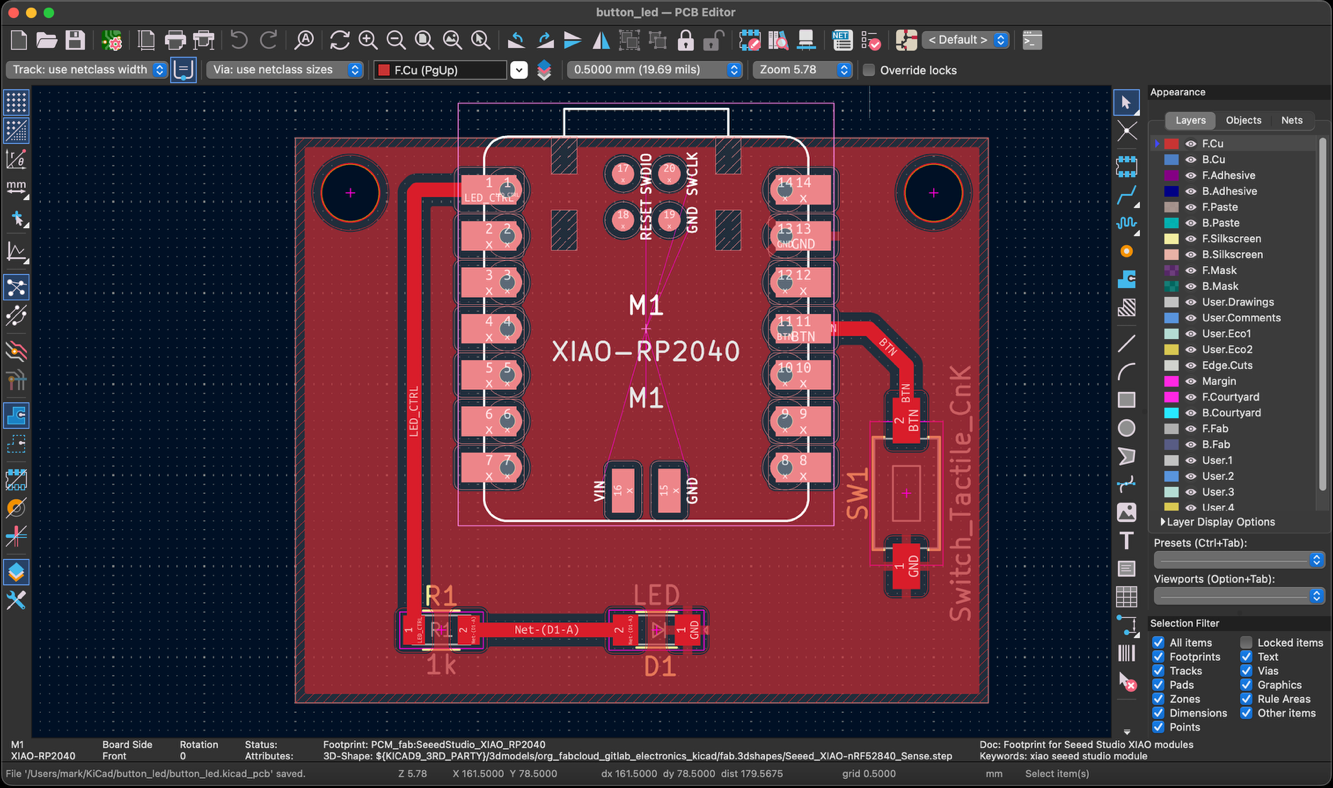The width and height of the screenshot is (1333, 788).
Task: Click the resistor R1 footprint on board
Action: [x=441, y=630]
